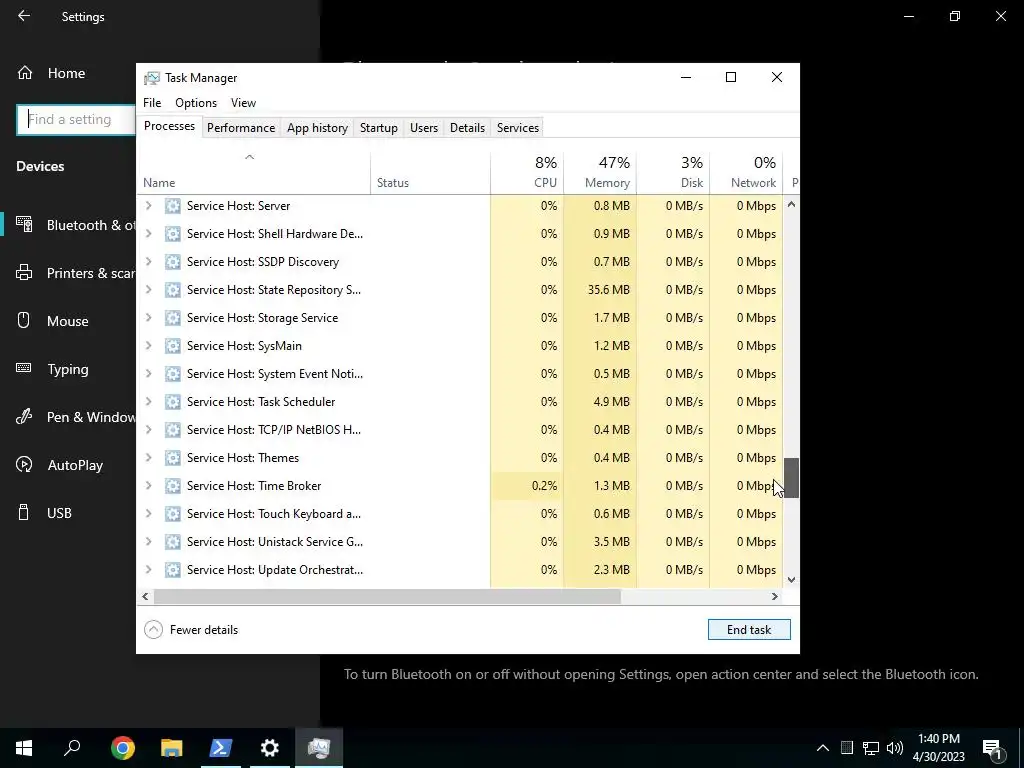Collapse view with Fewer details
The height and width of the screenshot is (768, 1024).
click(191, 630)
